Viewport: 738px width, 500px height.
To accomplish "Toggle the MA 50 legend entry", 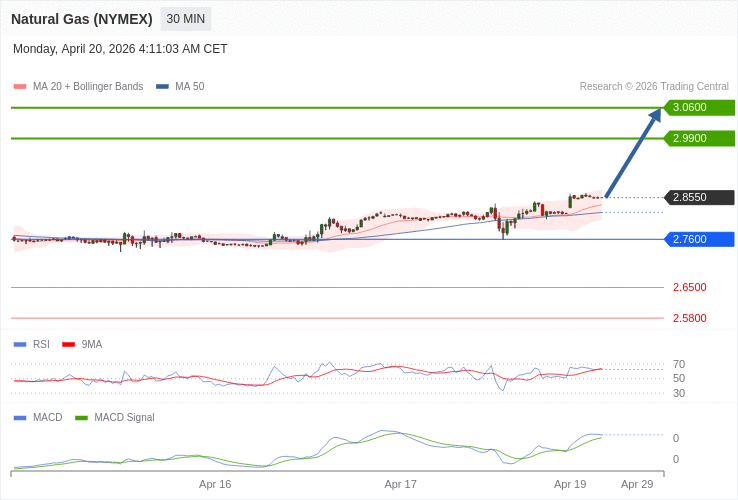I will [181, 87].
